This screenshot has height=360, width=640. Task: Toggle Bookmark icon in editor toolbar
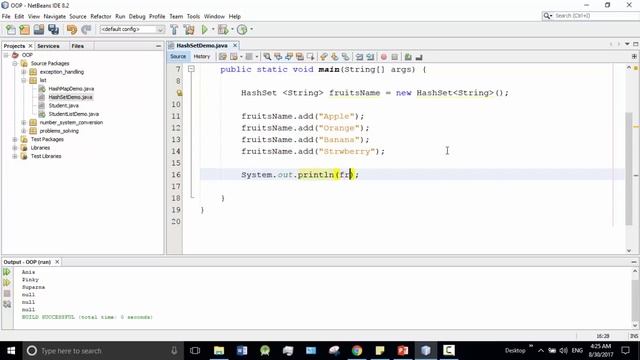[x=345, y=57]
